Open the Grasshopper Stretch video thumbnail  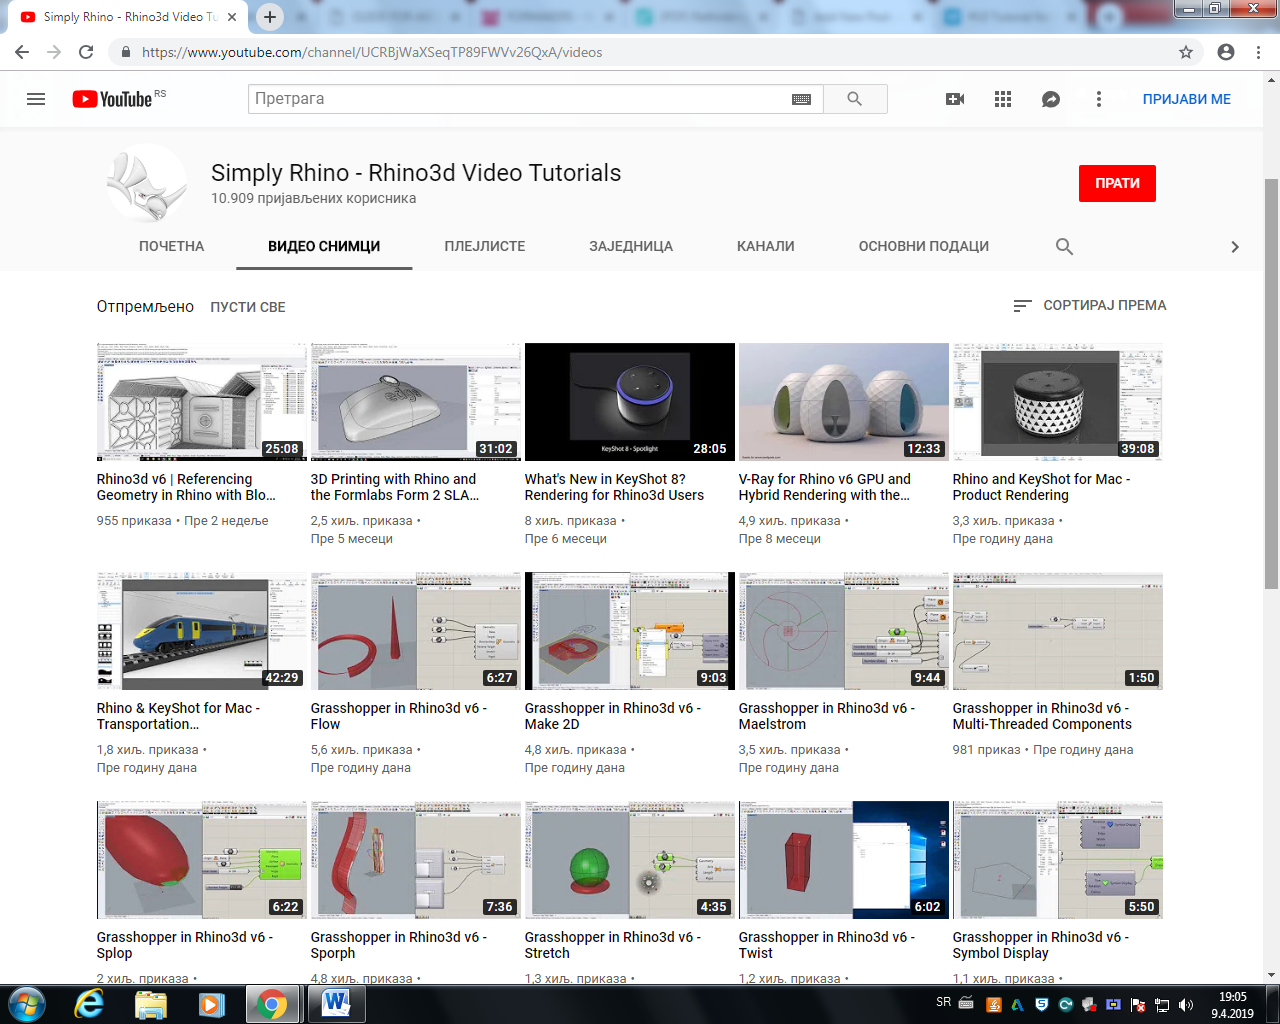pos(630,860)
